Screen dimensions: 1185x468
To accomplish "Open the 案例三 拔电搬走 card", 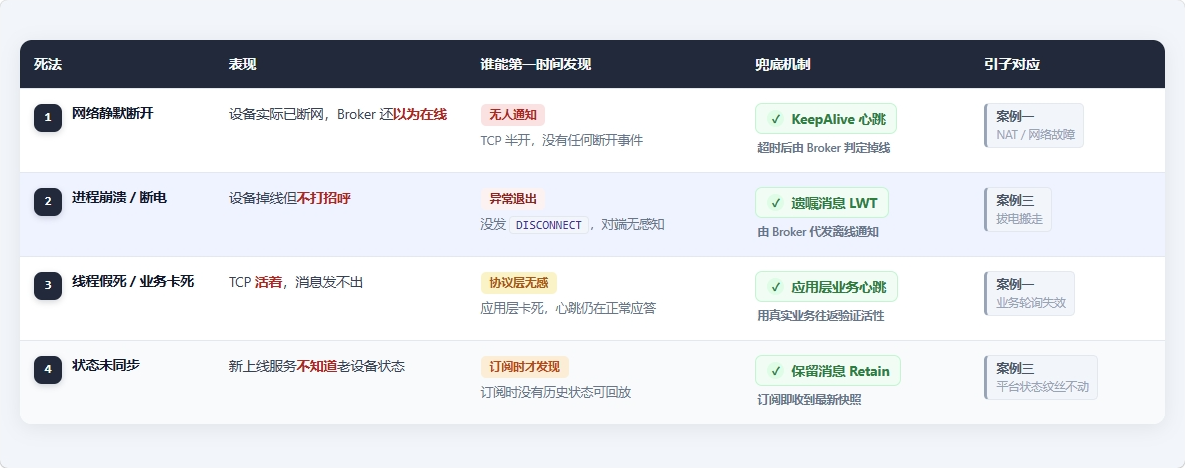I will [x=1017, y=209].
